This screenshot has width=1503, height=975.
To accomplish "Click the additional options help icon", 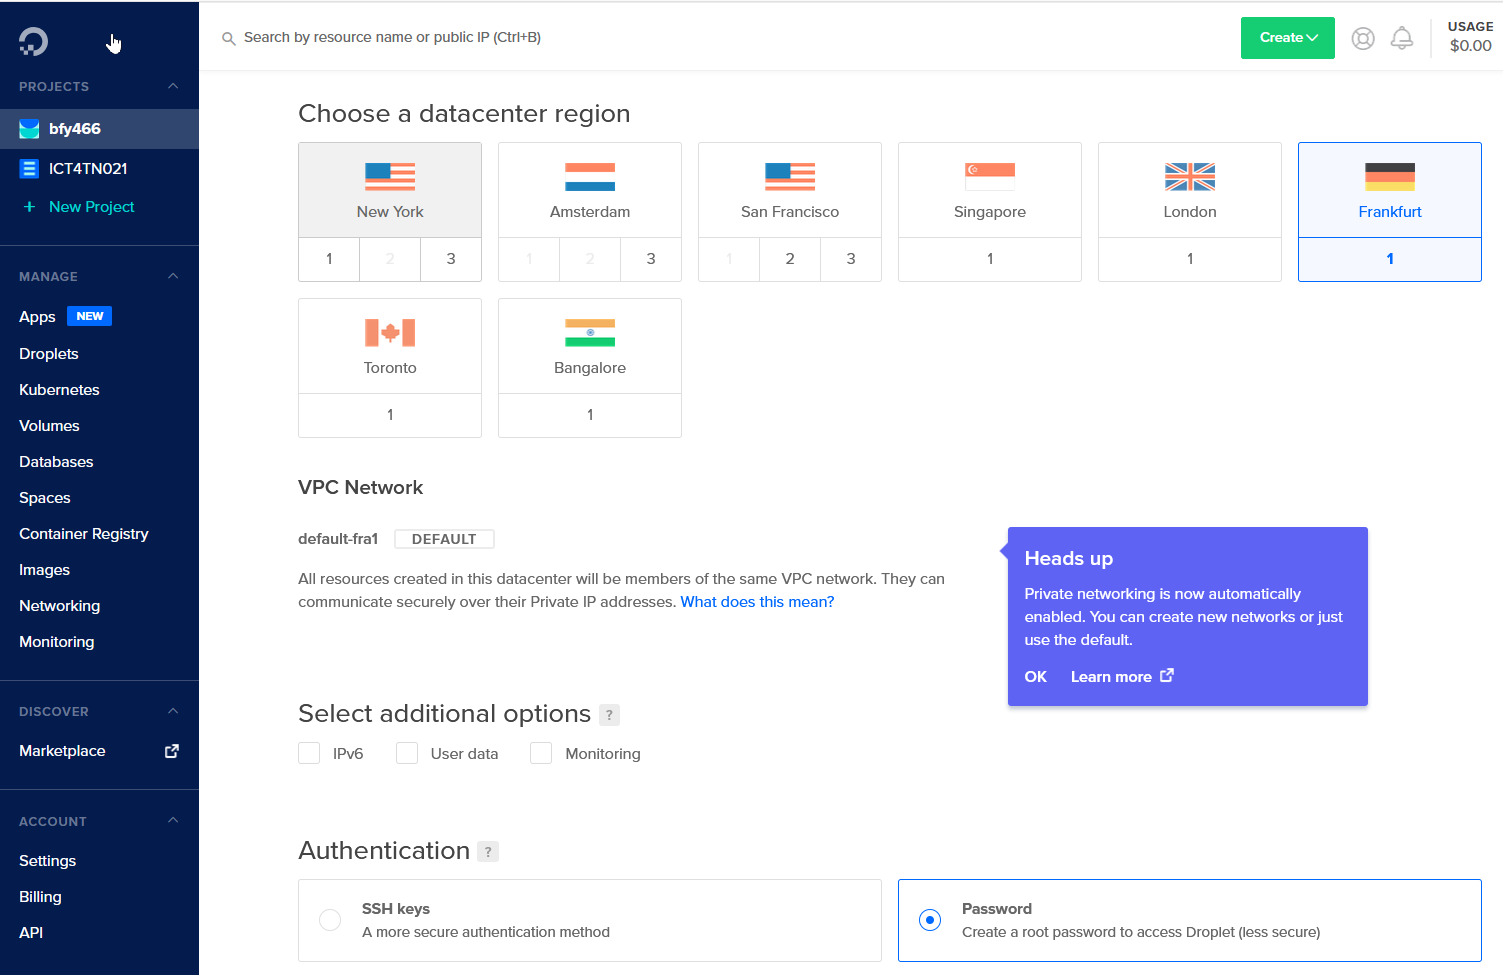I will pos(609,715).
